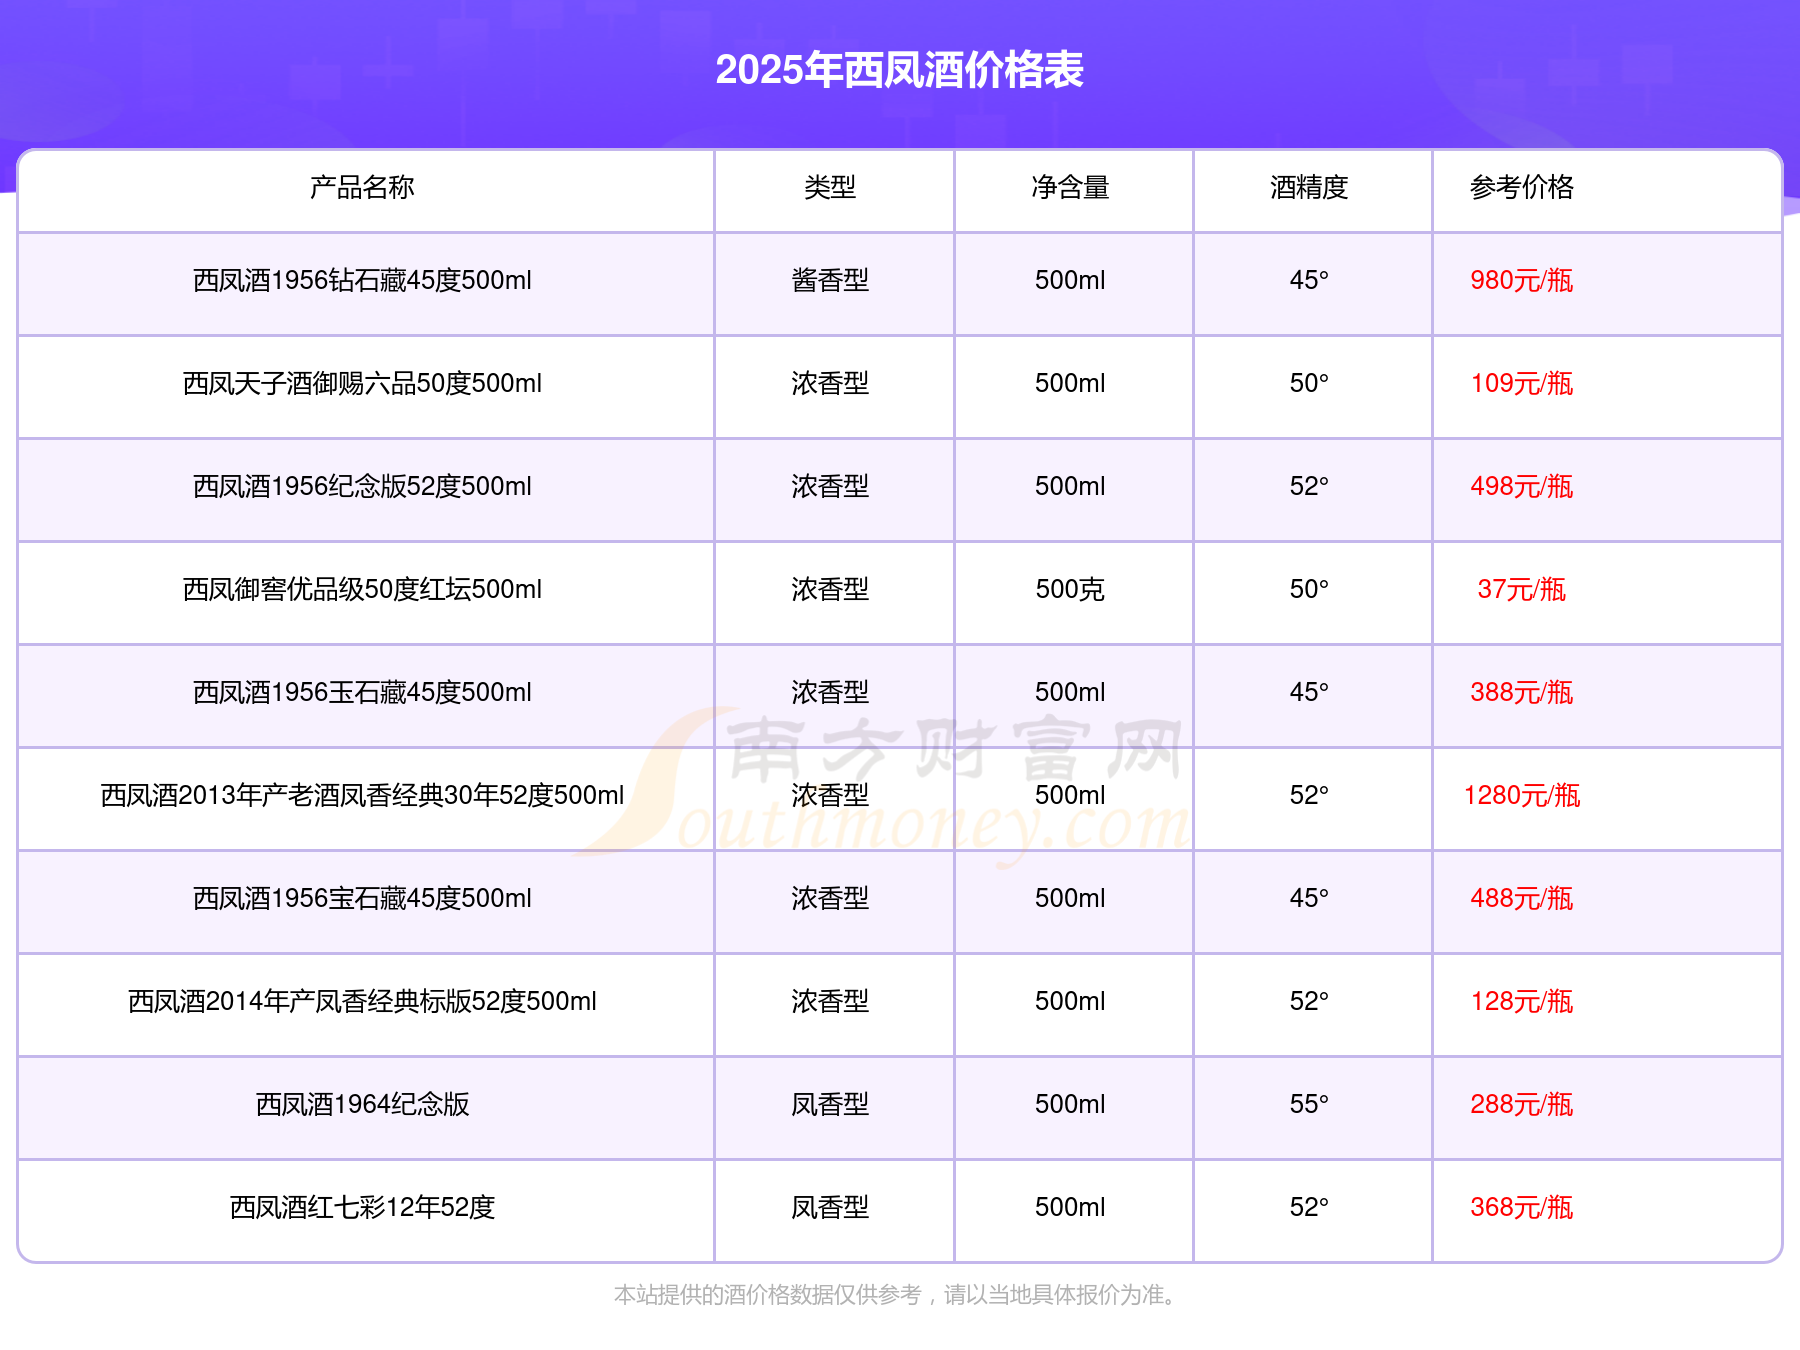
Task: Select the 酒精度 column header
Action: tap(1309, 187)
